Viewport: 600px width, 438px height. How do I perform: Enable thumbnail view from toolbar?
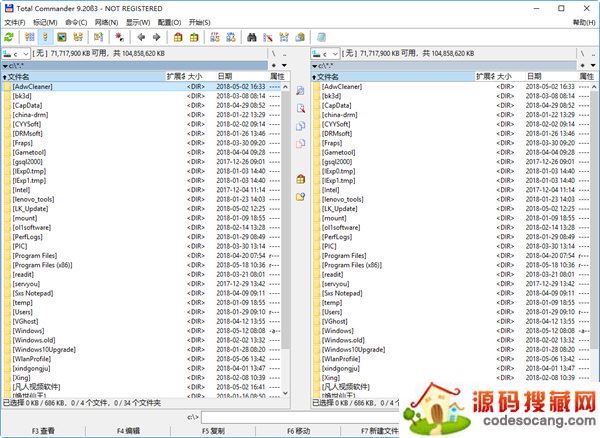(x=62, y=37)
